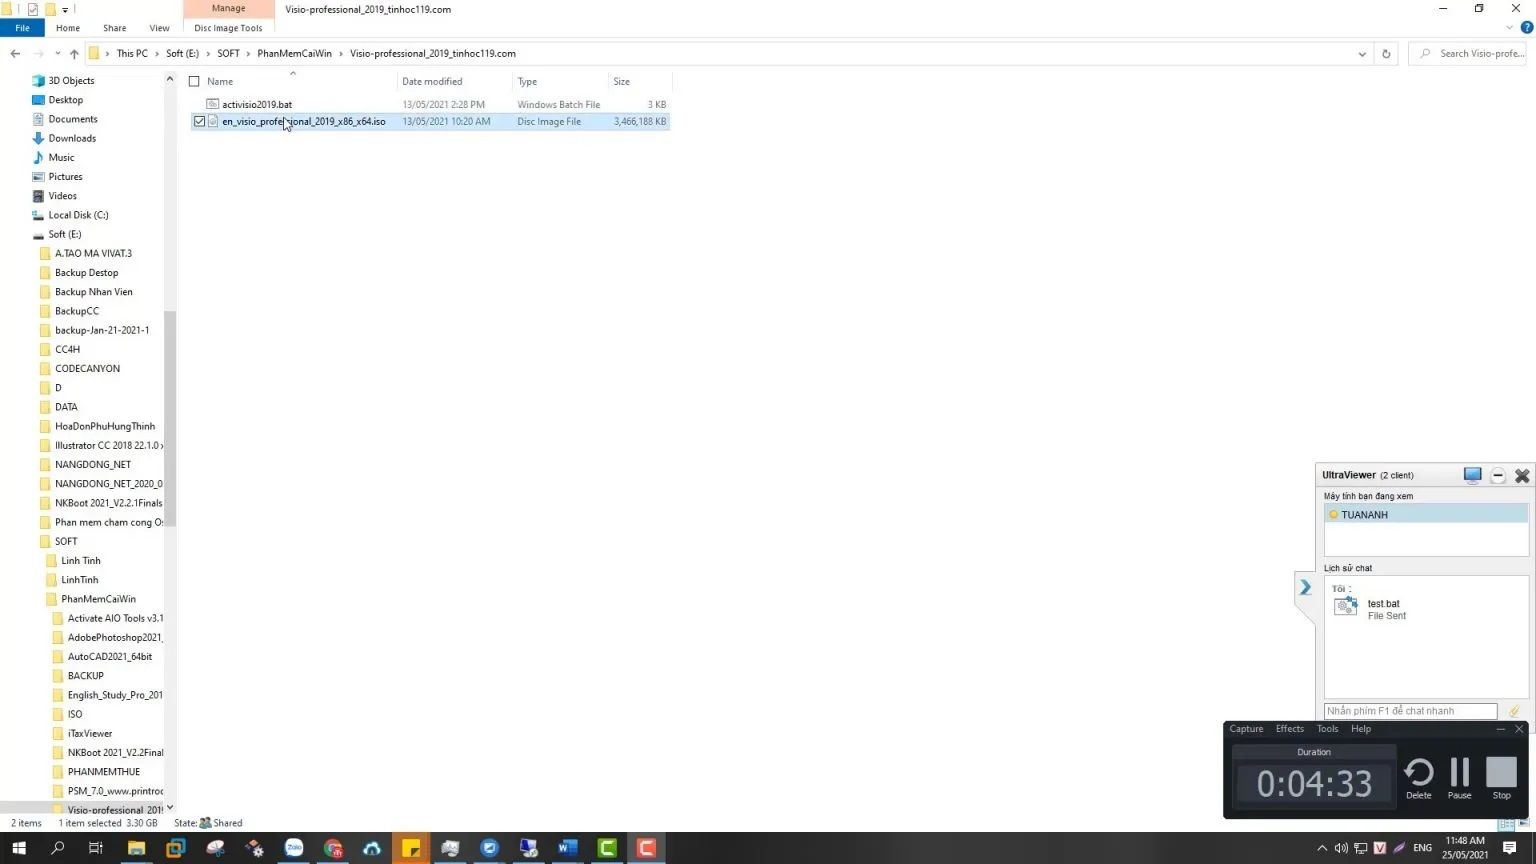Show hidden system tray icons

(x=1322, y=848)
